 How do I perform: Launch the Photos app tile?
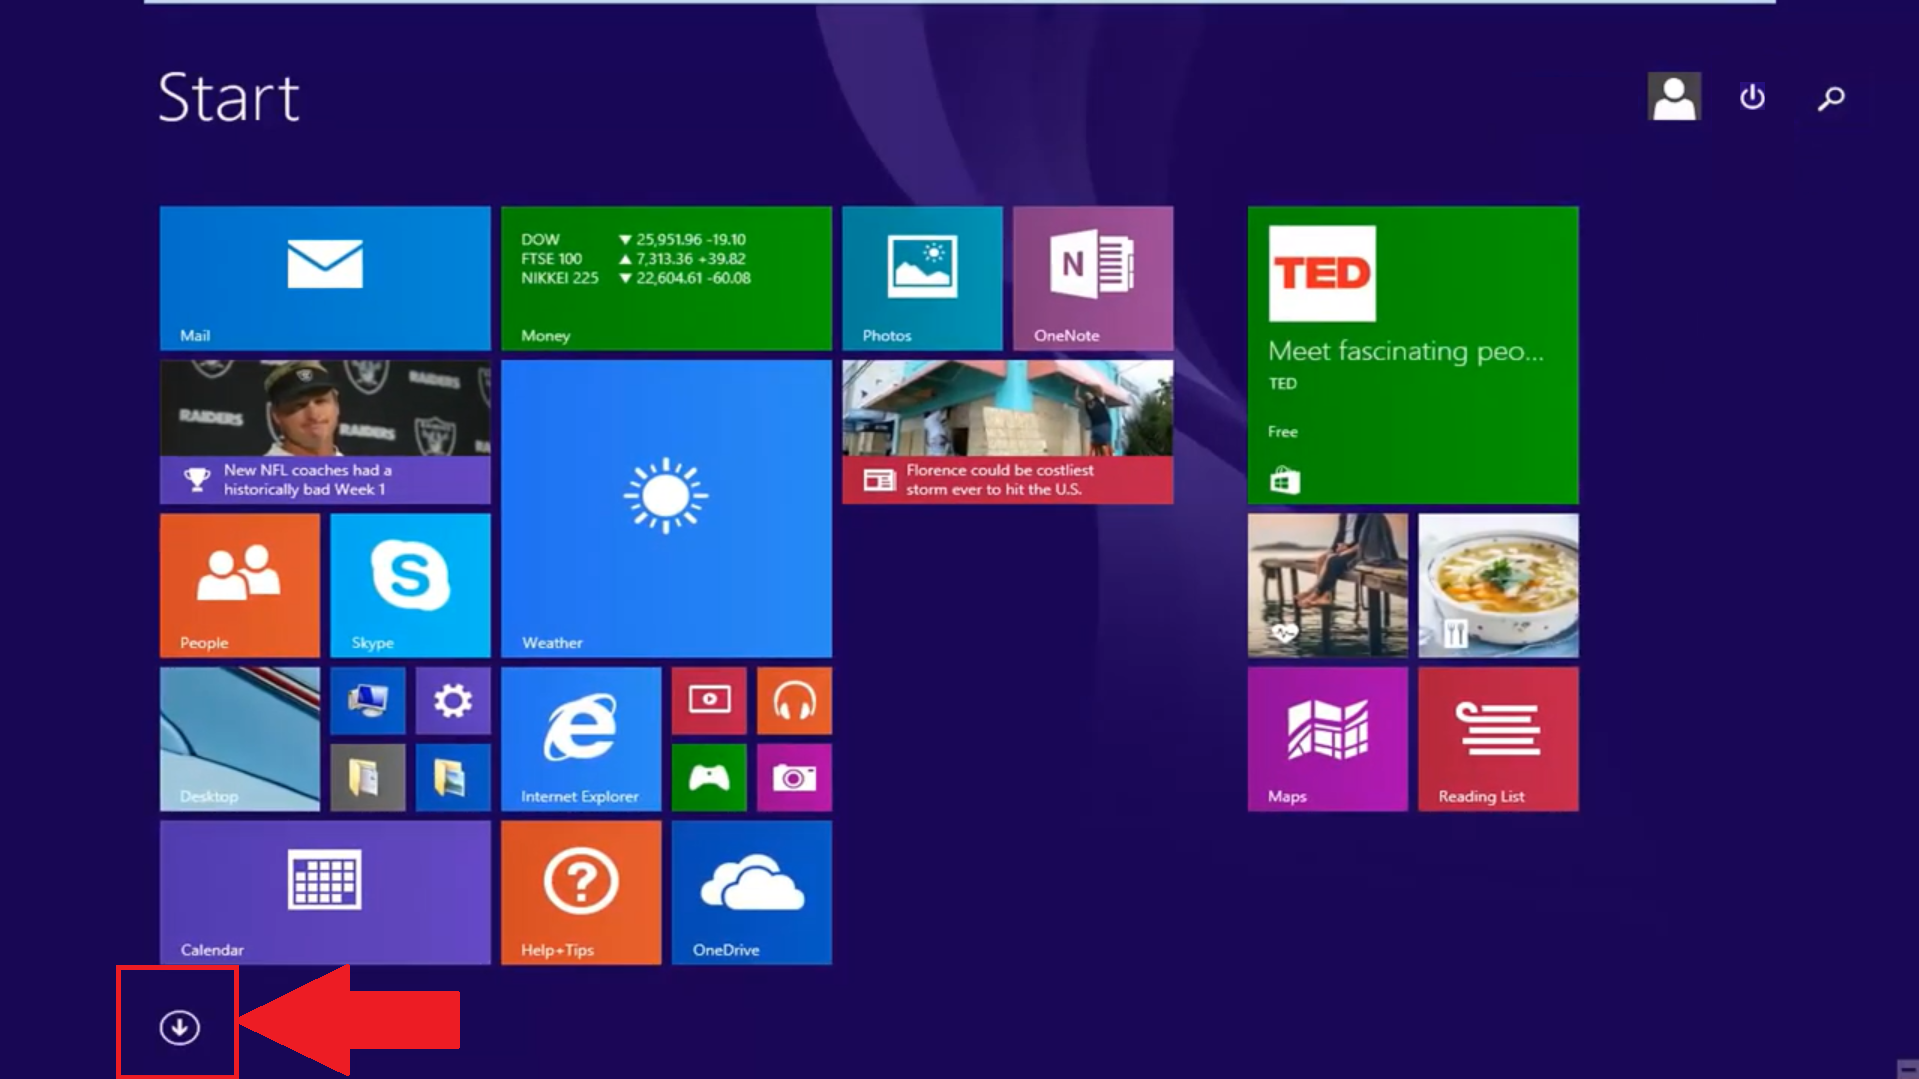click(922, 278)
